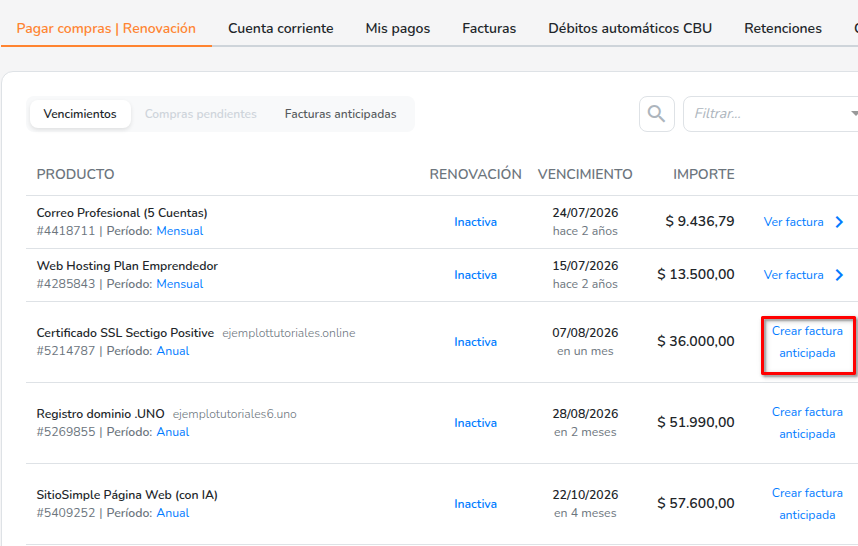Click Inactiva renewal for Web Hosting Plan Emprendedor
The width and height of the screenshot is (858, 546).
coord(476,275)
